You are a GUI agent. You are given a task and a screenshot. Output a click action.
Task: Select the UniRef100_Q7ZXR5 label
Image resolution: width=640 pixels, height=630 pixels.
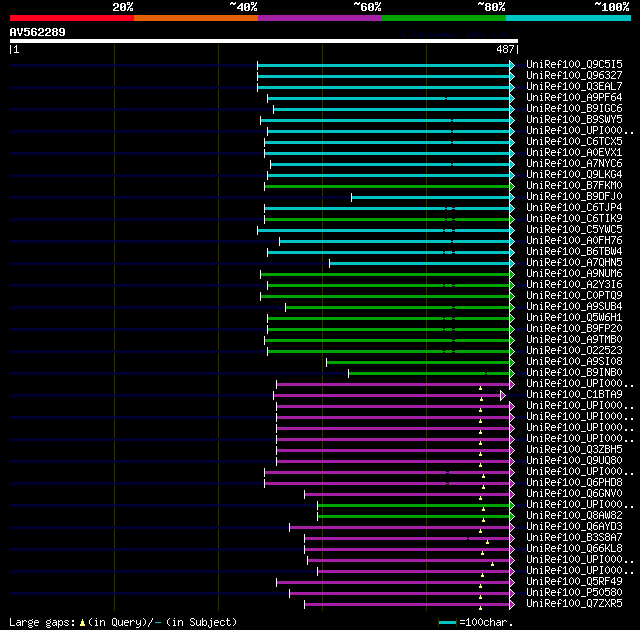(574, 604)
